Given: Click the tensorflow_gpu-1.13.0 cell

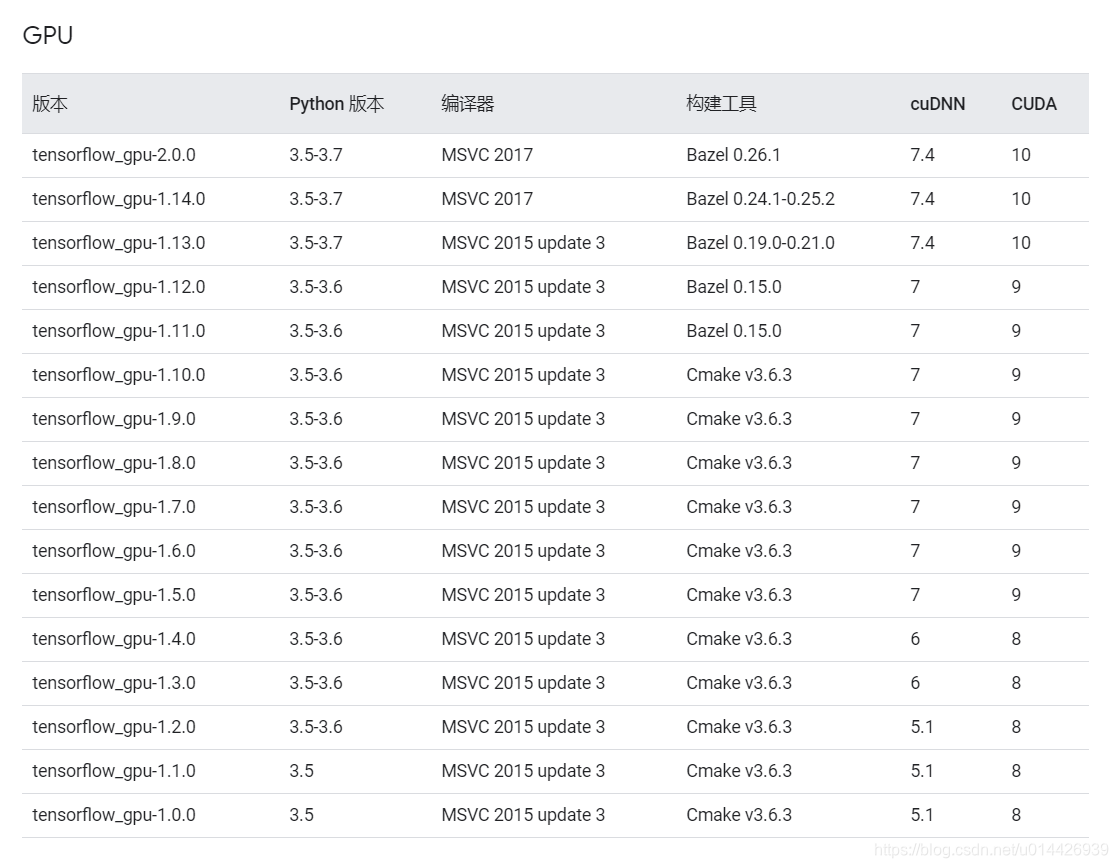Looking at the screenshot, I should 118,243.
